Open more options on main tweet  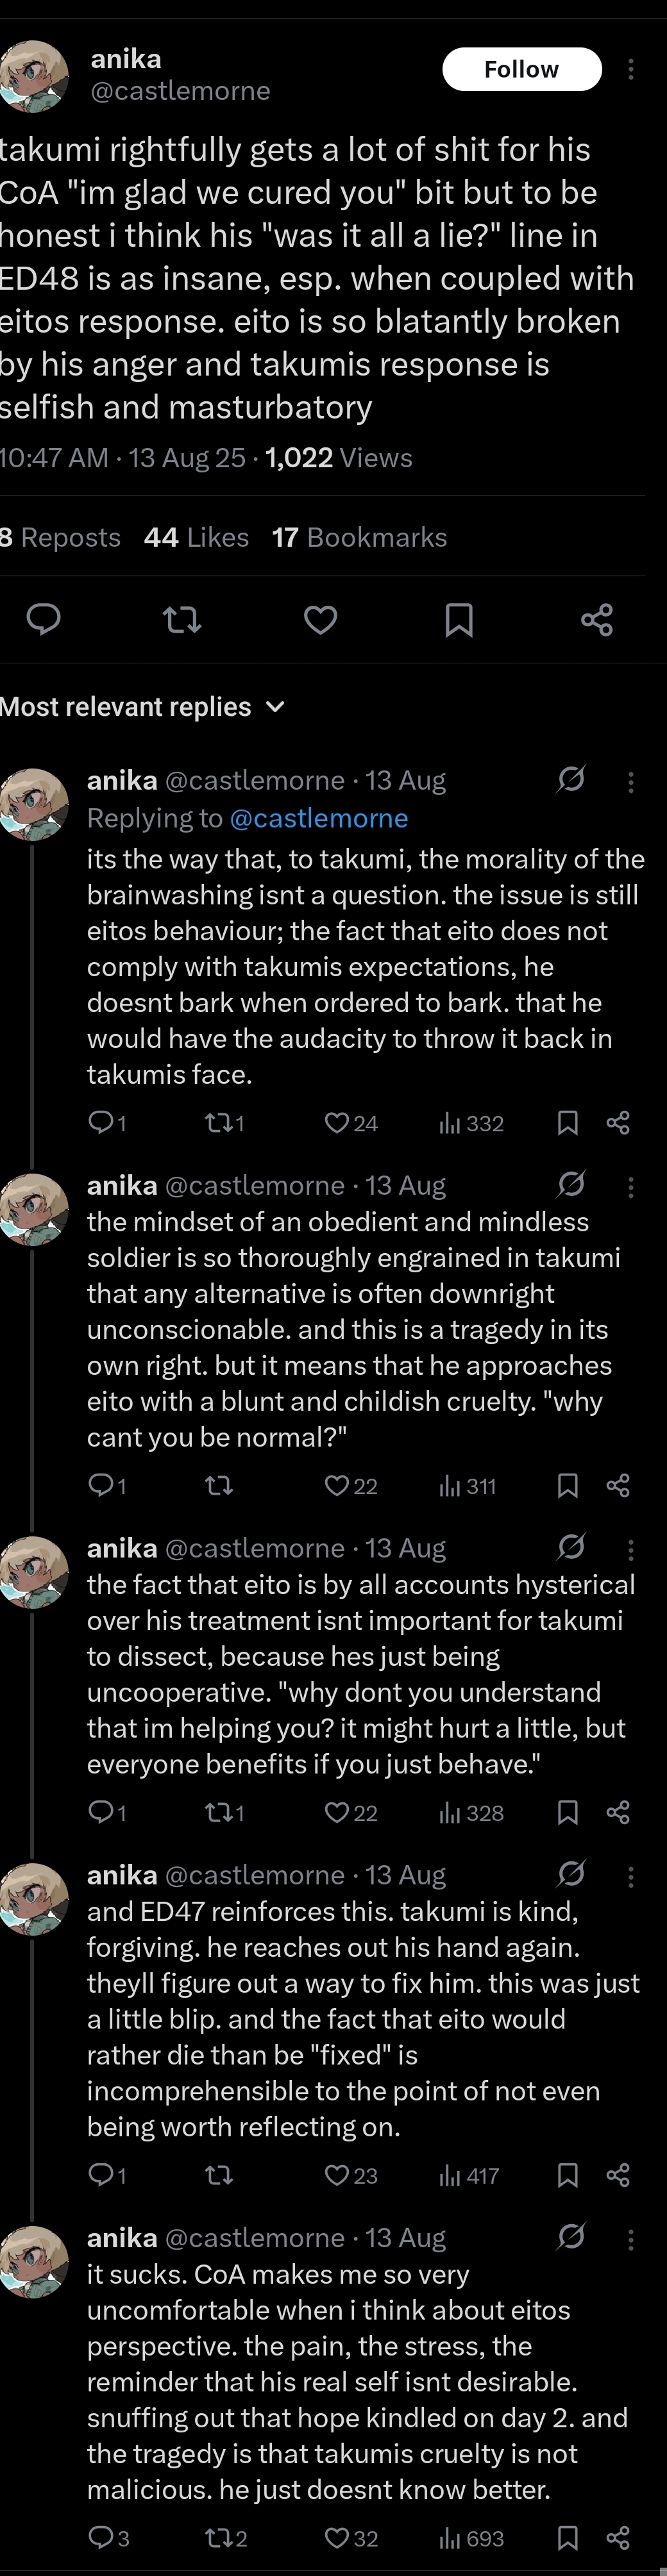pyautogui.click(x=630, y=69)
